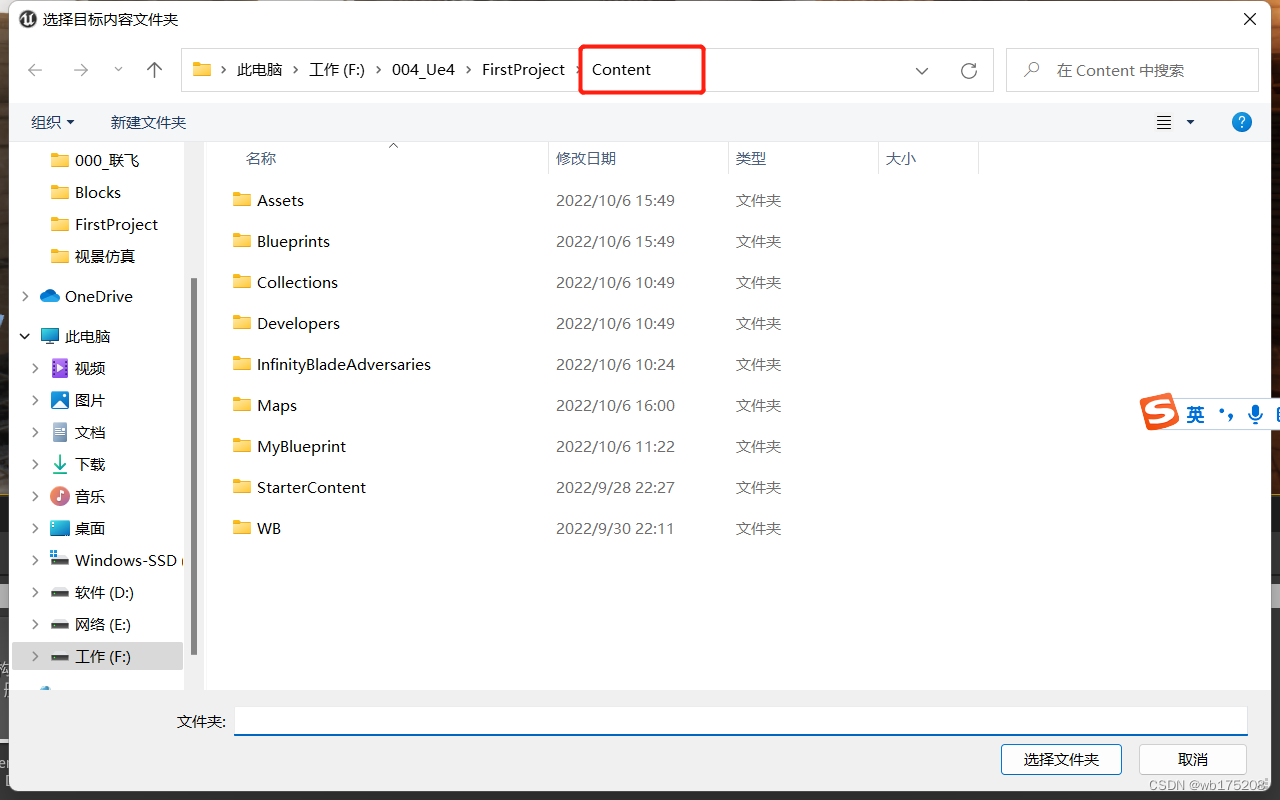1280x800 pixels.
Task: Sort by 名称 column header
Action: (x=261, y=158)
